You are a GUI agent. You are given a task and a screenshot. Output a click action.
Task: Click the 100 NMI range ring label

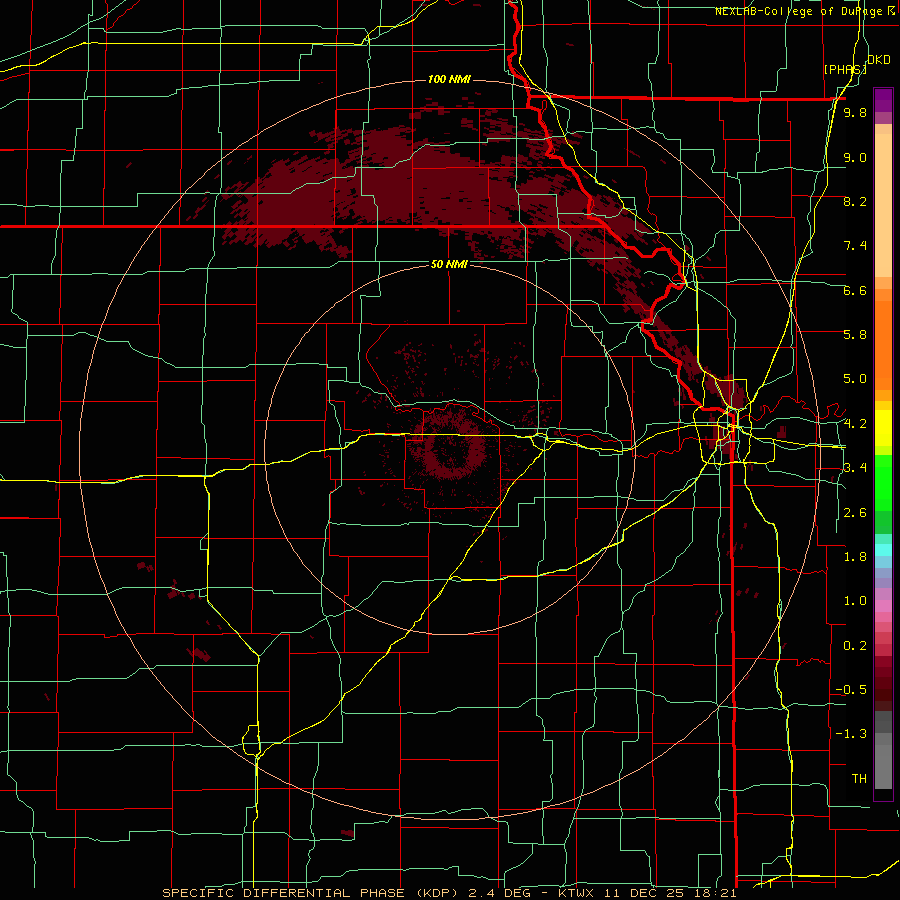[449, 79]
